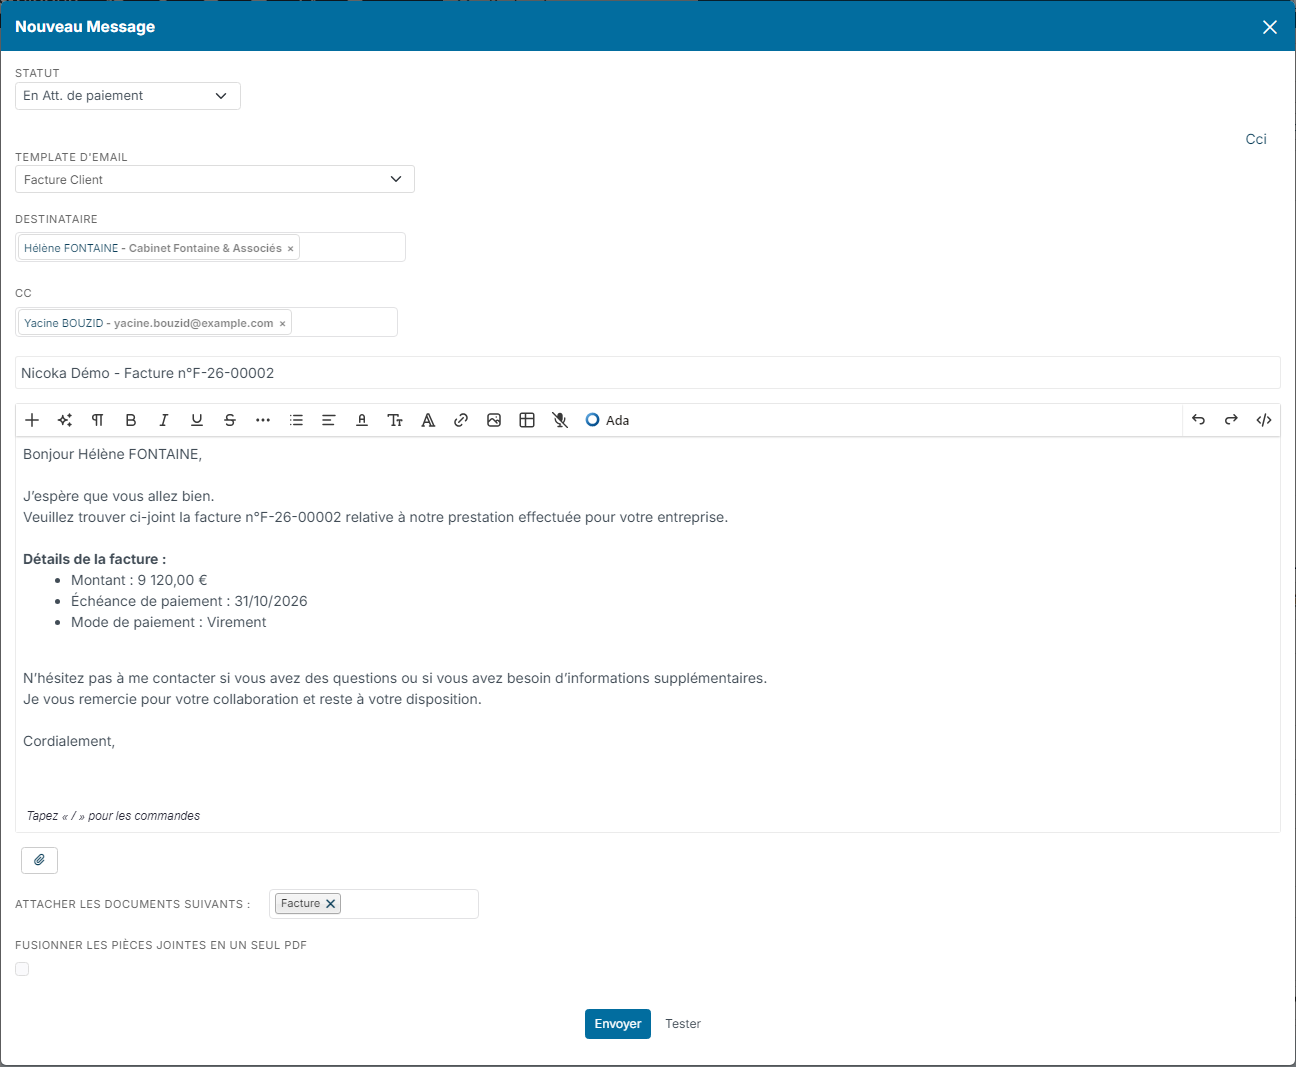Click the Envoyer button
The width and height of the screenshot is (1296, 1067).
[x=618, y=1024]
